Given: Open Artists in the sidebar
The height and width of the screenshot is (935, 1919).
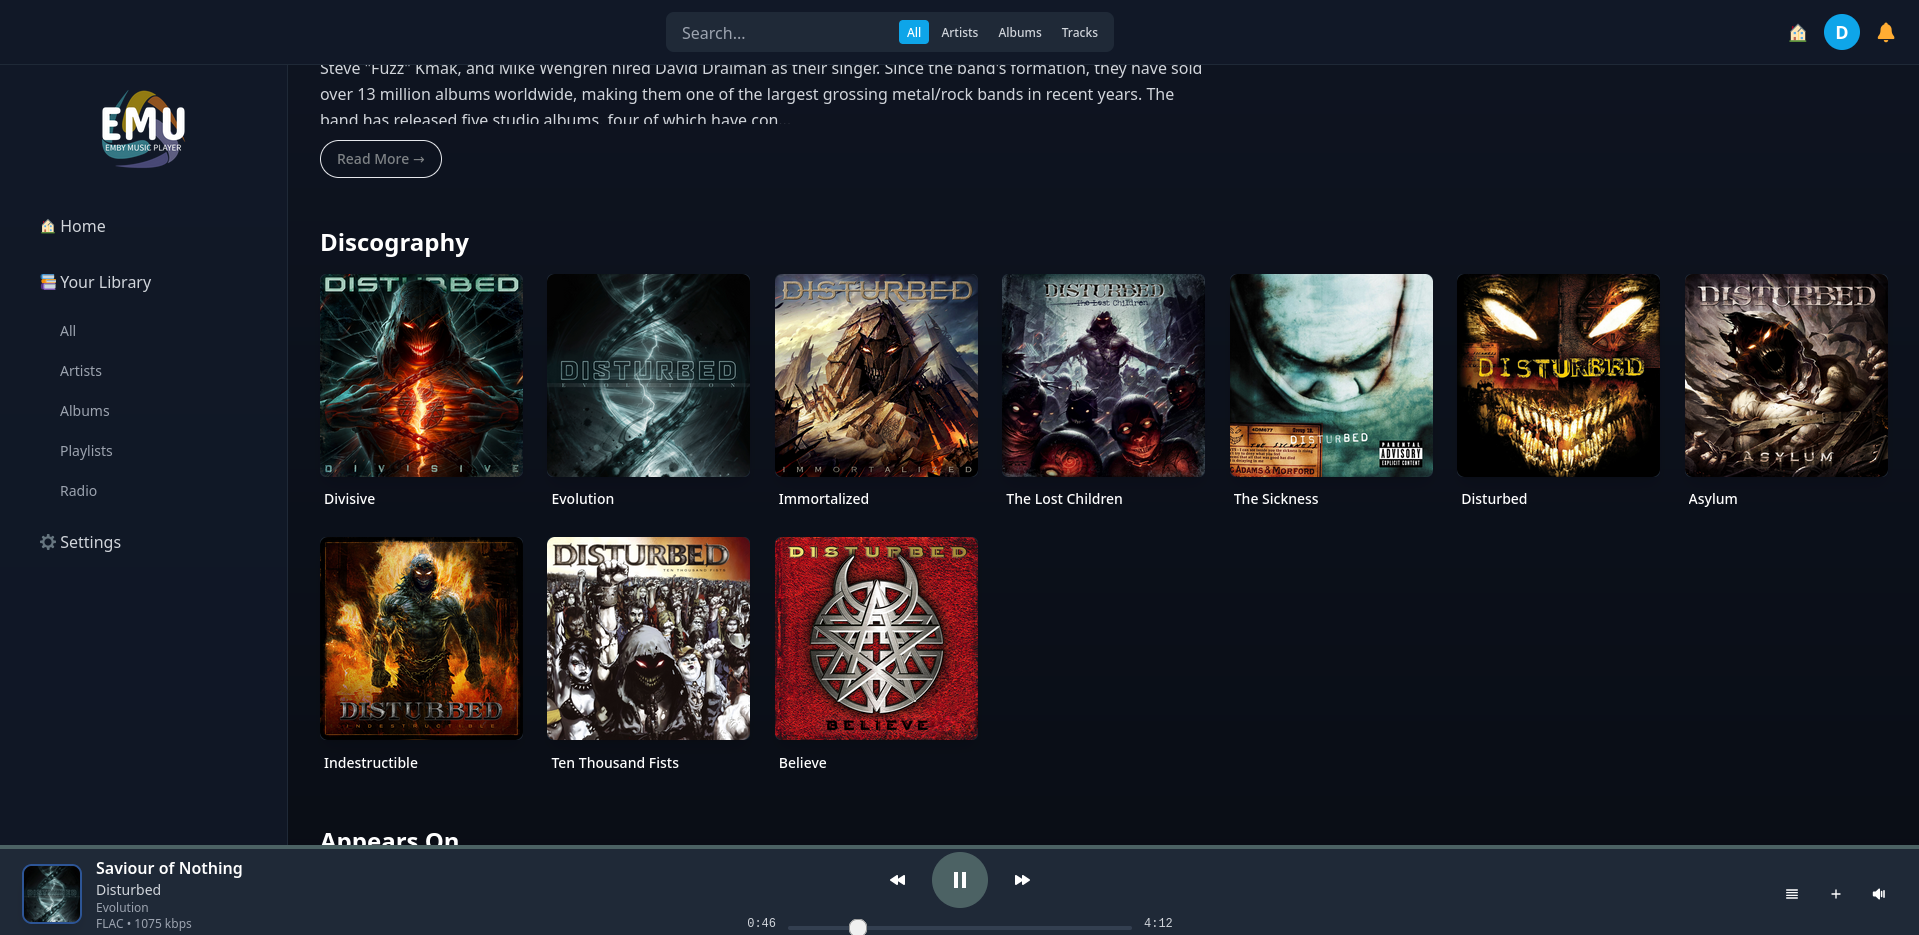Looking at the screenshot, I should tap(81, 371).
